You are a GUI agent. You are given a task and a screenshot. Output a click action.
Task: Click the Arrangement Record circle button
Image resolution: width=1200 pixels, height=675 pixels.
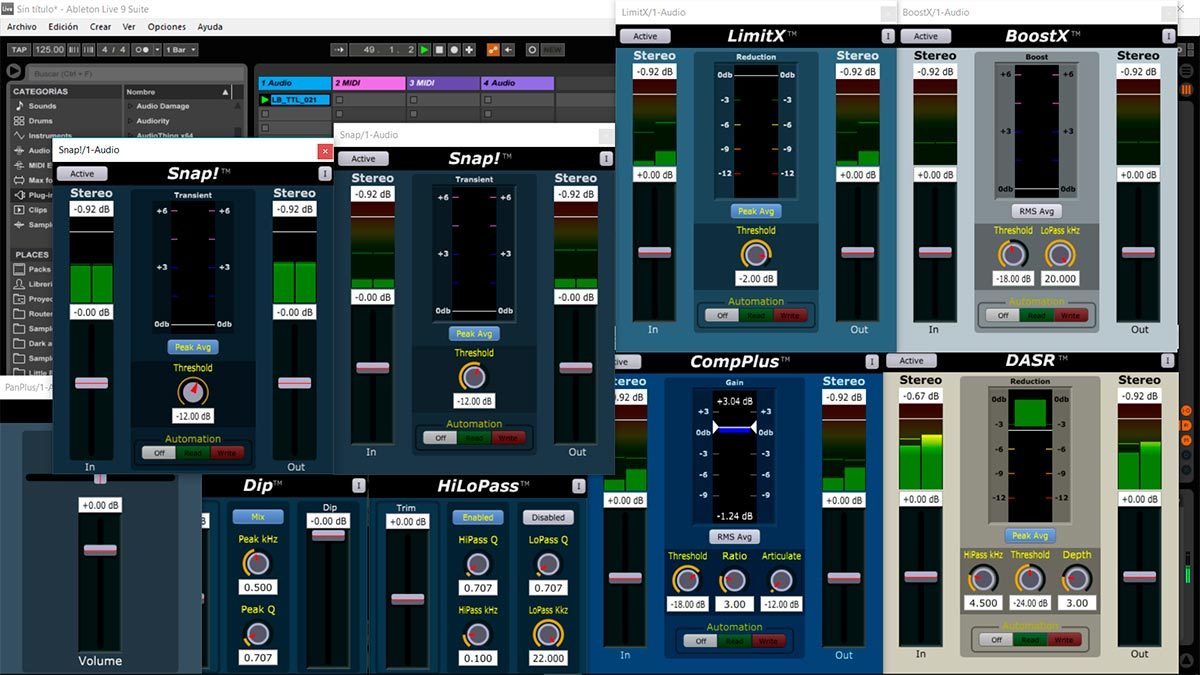coord(455,49)
